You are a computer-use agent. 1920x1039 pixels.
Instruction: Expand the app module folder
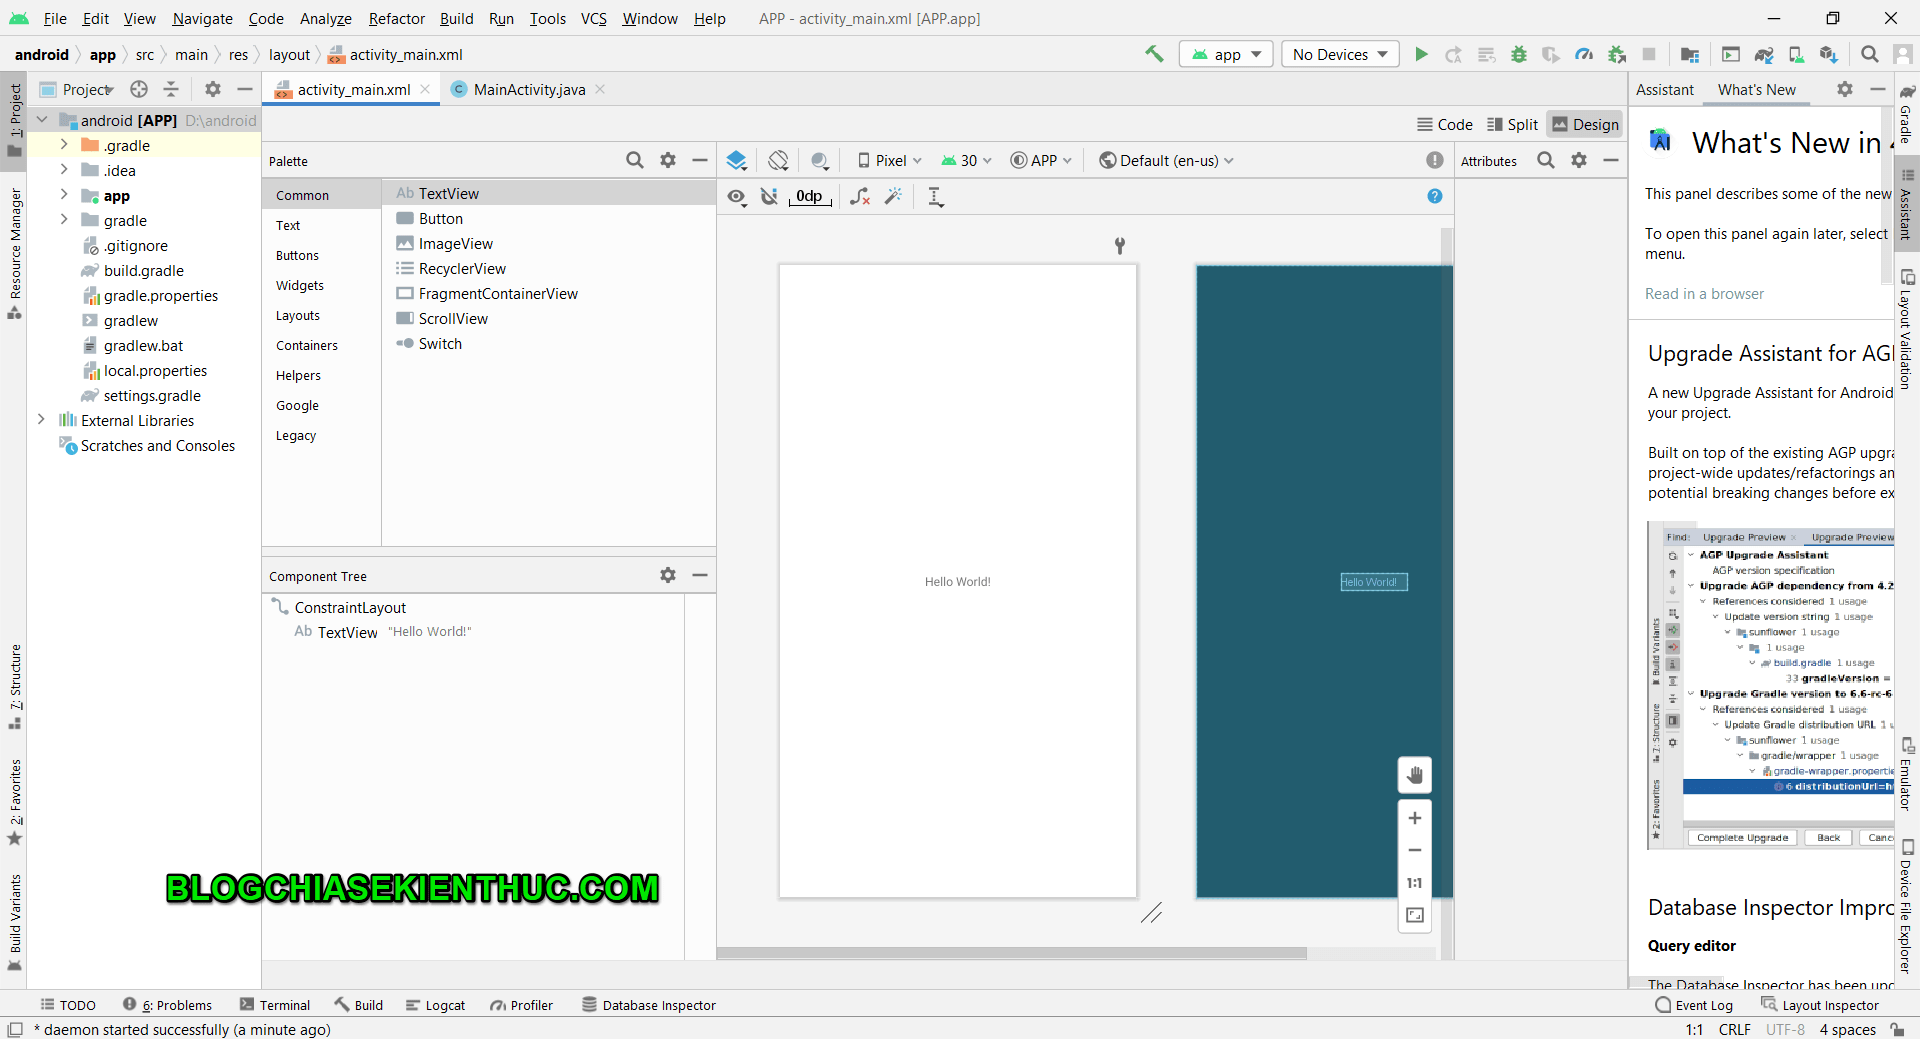pos(64,195)
